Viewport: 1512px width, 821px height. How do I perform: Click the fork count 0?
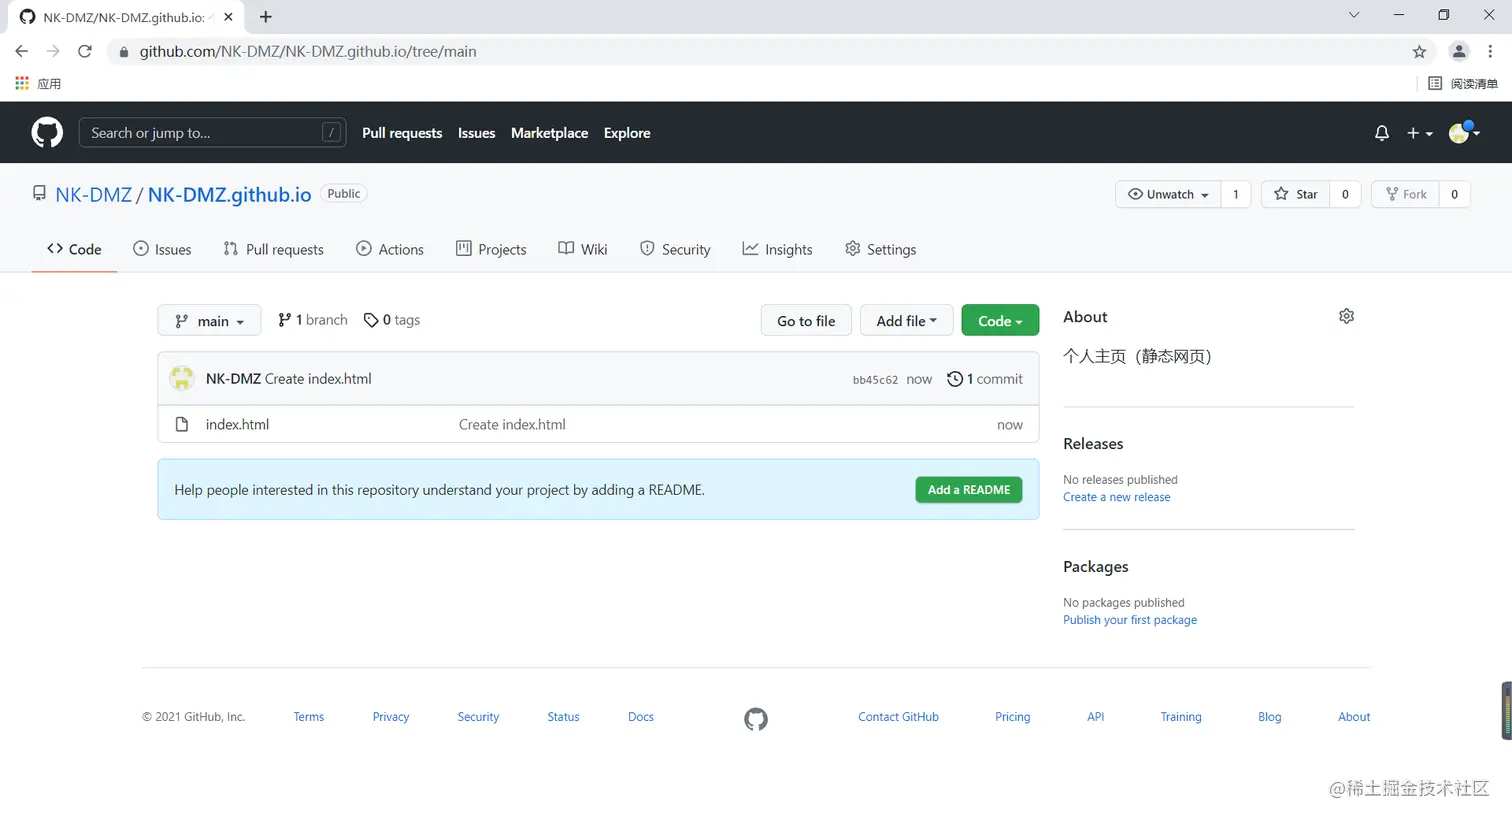[x=1454, y=194]
